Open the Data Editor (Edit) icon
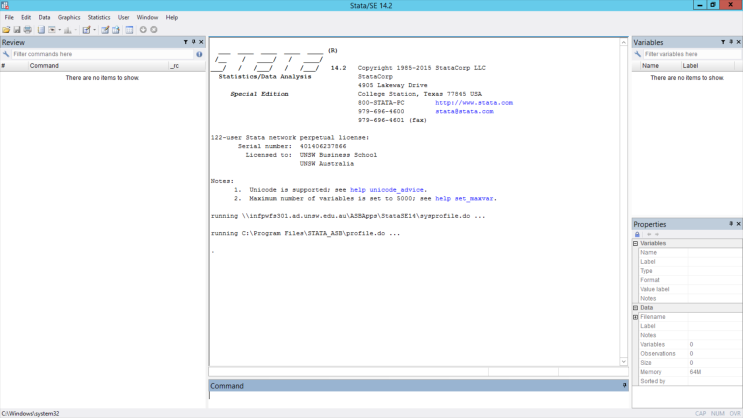 pyautogui.click(x=105, y=30)
